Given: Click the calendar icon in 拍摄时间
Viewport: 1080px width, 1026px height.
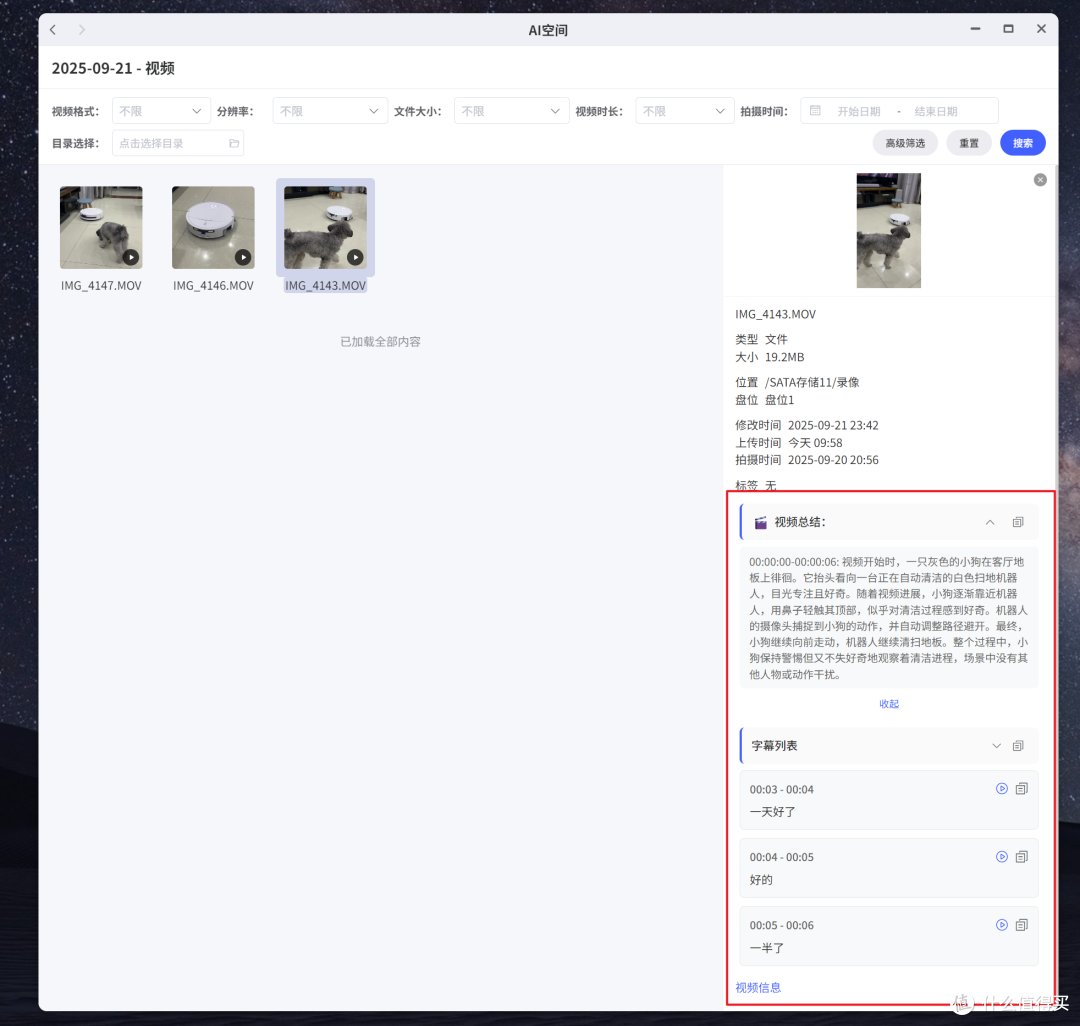Looking at the screenshot, I should (x=815, y=111).
